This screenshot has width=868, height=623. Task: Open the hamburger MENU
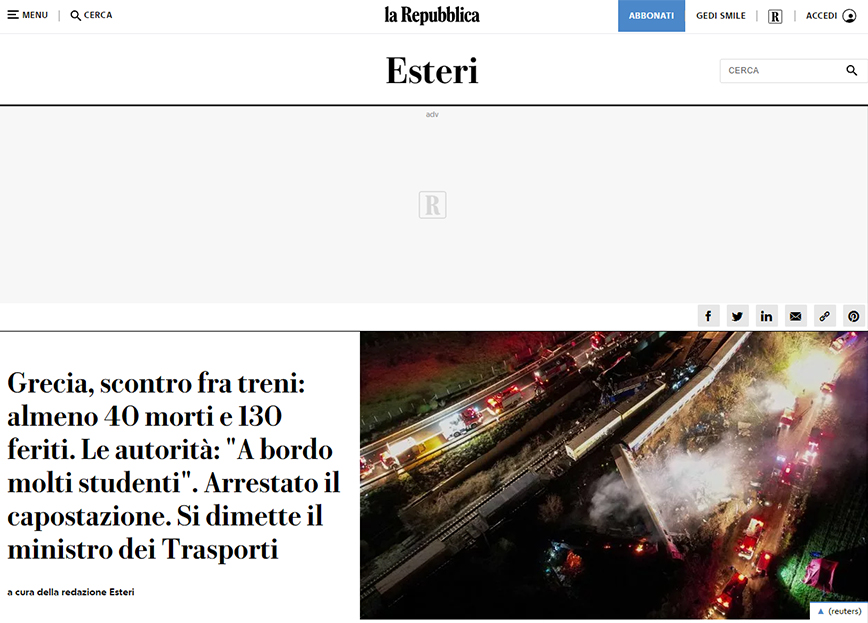[28, 16]
